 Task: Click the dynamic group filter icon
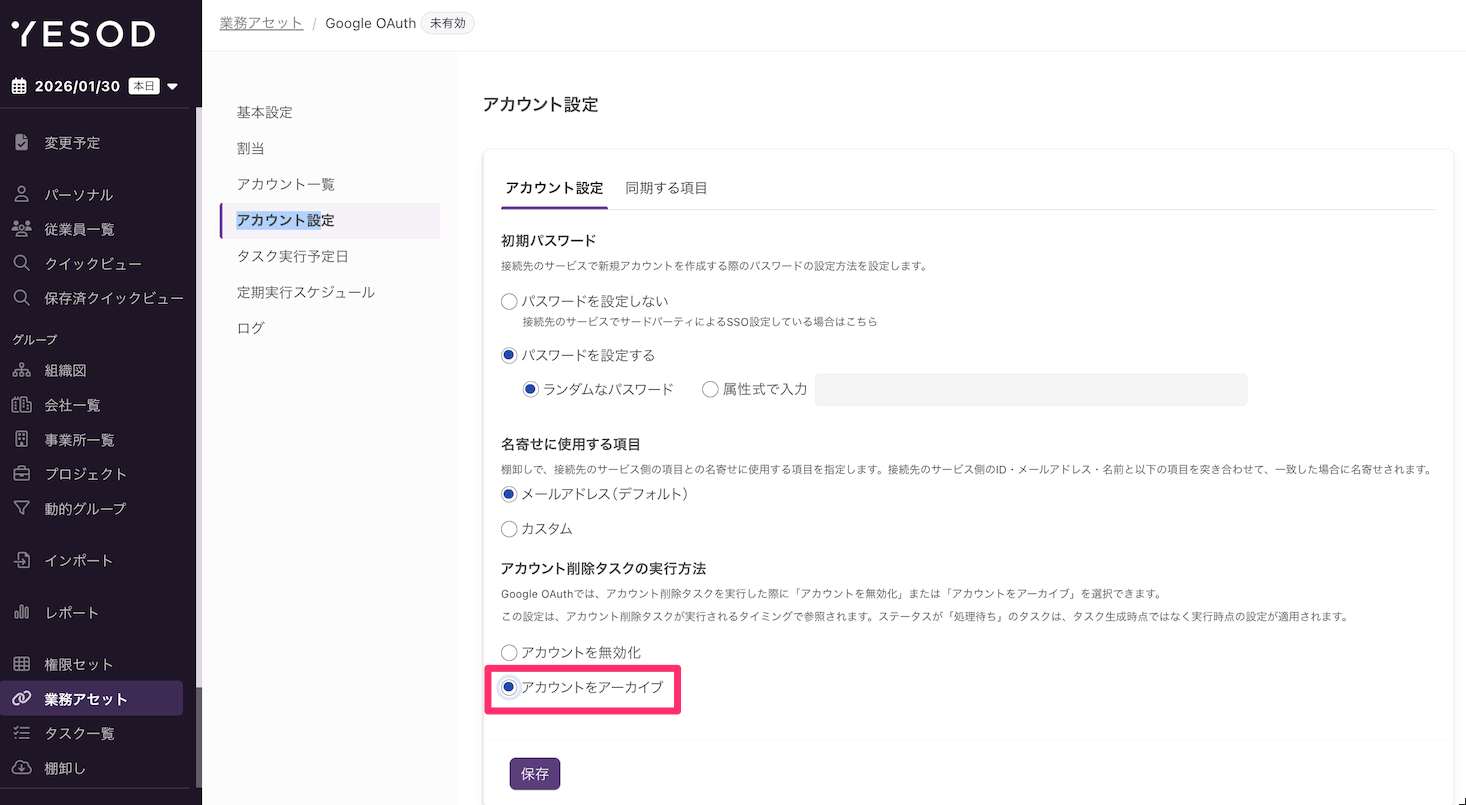tap(21, 509)
